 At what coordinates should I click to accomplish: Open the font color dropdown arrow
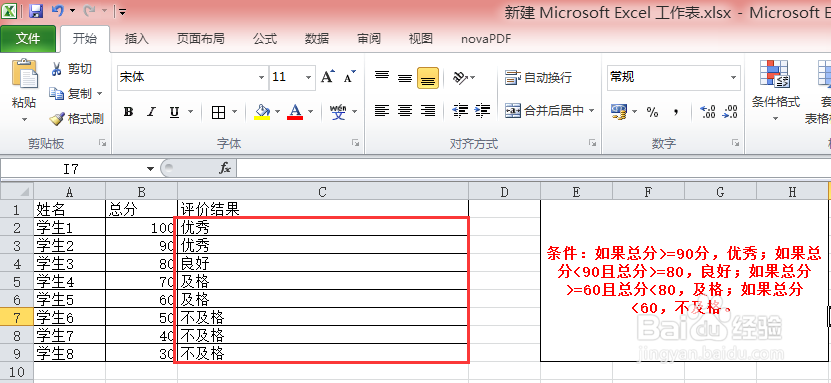click(311, 112)
